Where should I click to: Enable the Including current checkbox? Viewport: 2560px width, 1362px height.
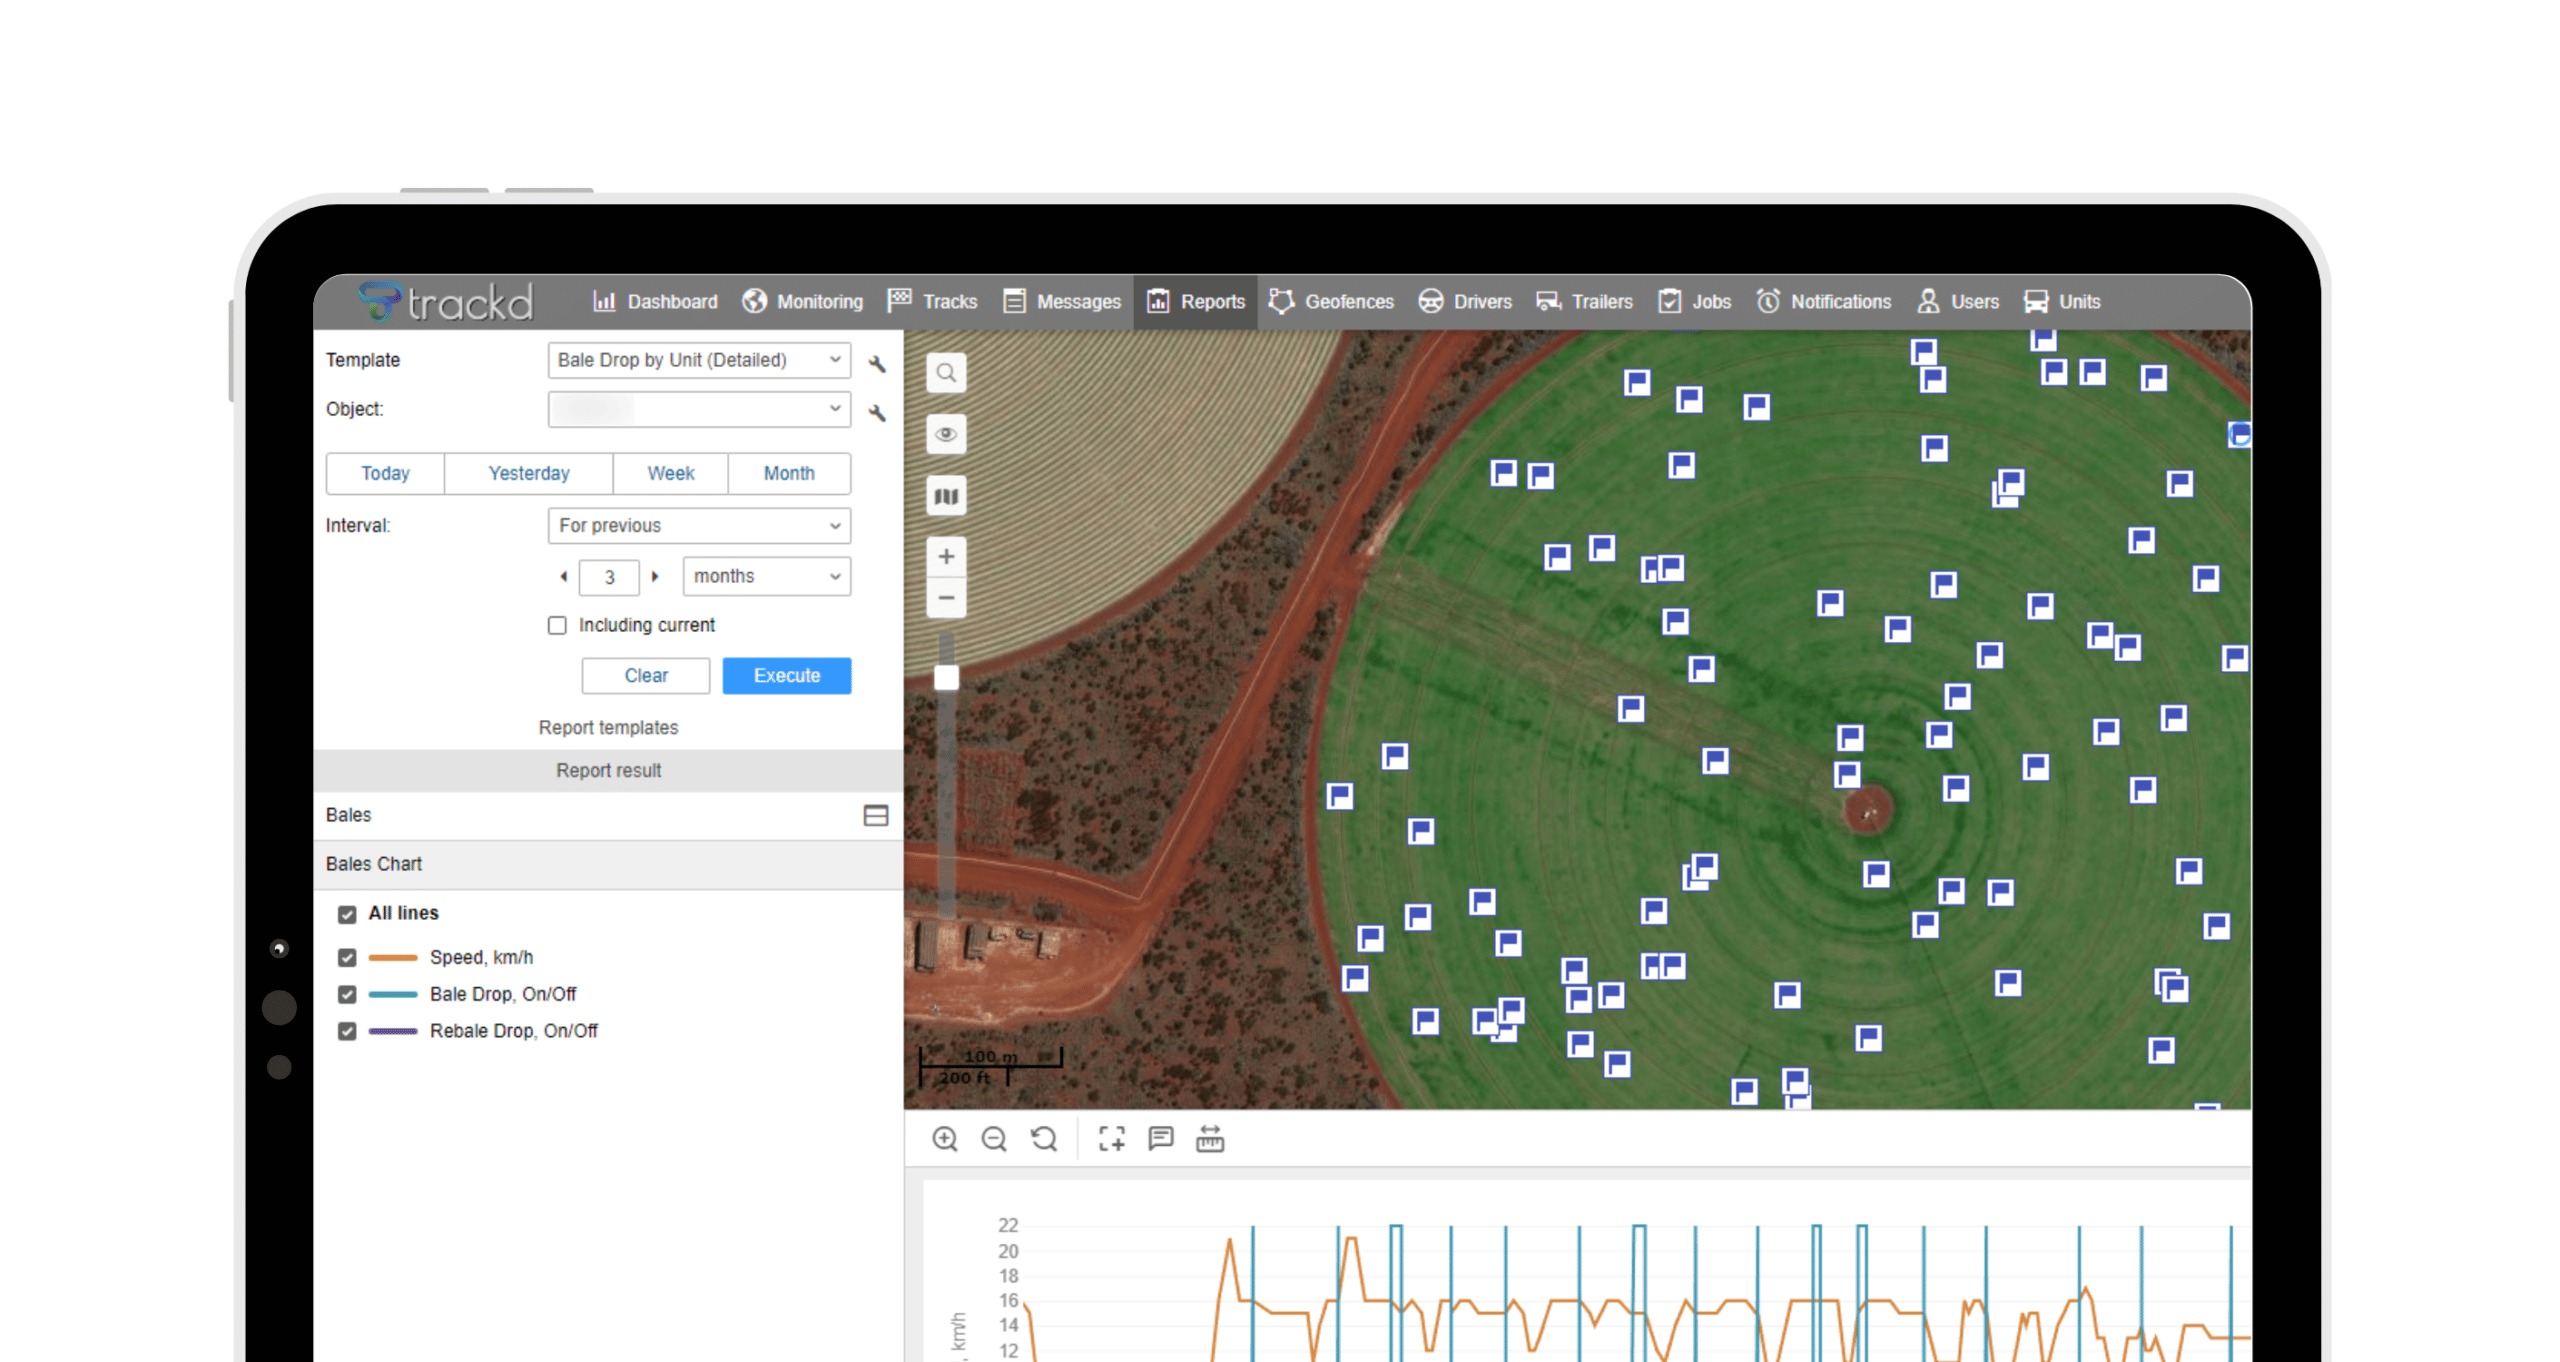pyautogui.click(x=557, y=626)
